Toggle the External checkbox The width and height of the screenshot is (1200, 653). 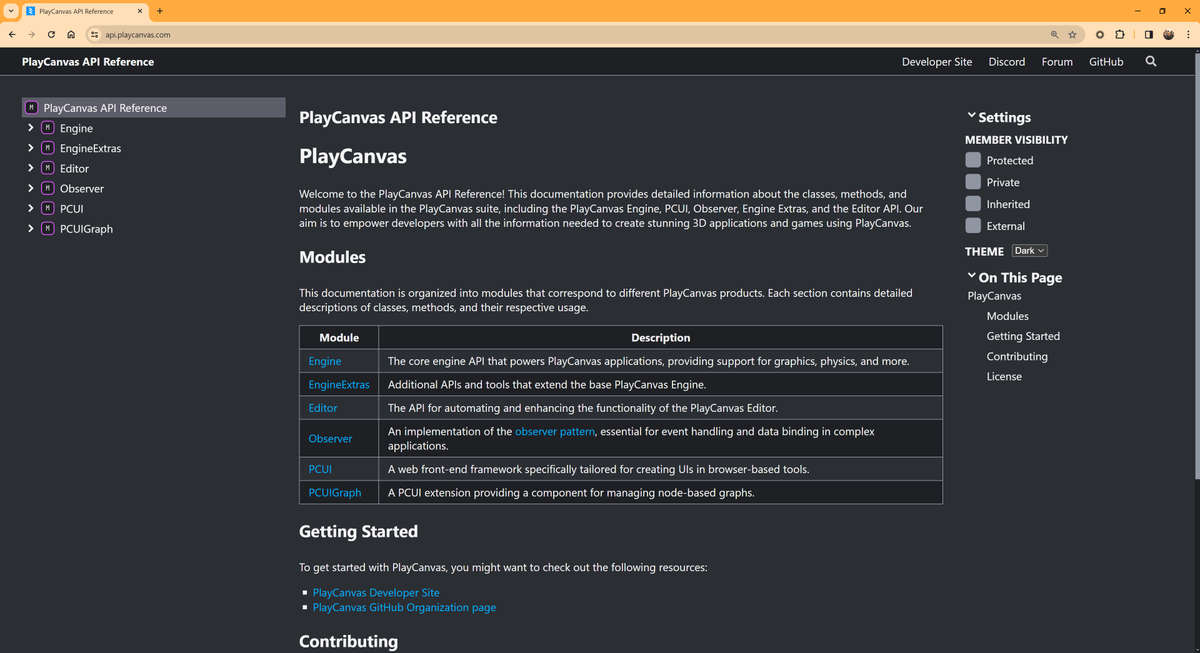coord(973,226)
